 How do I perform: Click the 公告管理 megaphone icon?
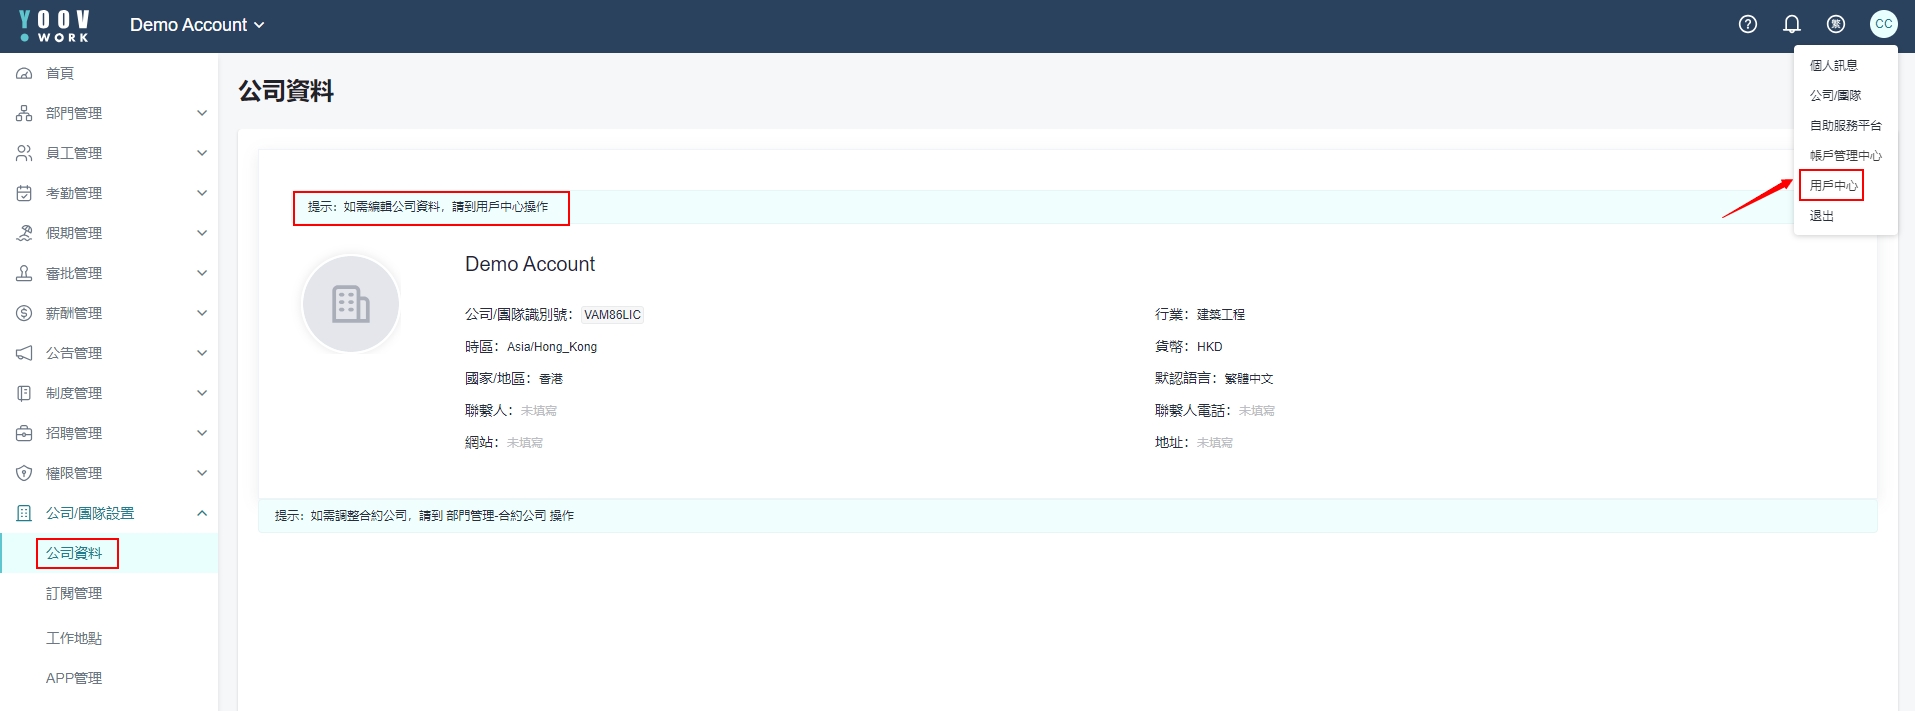(x=24, y=353)
